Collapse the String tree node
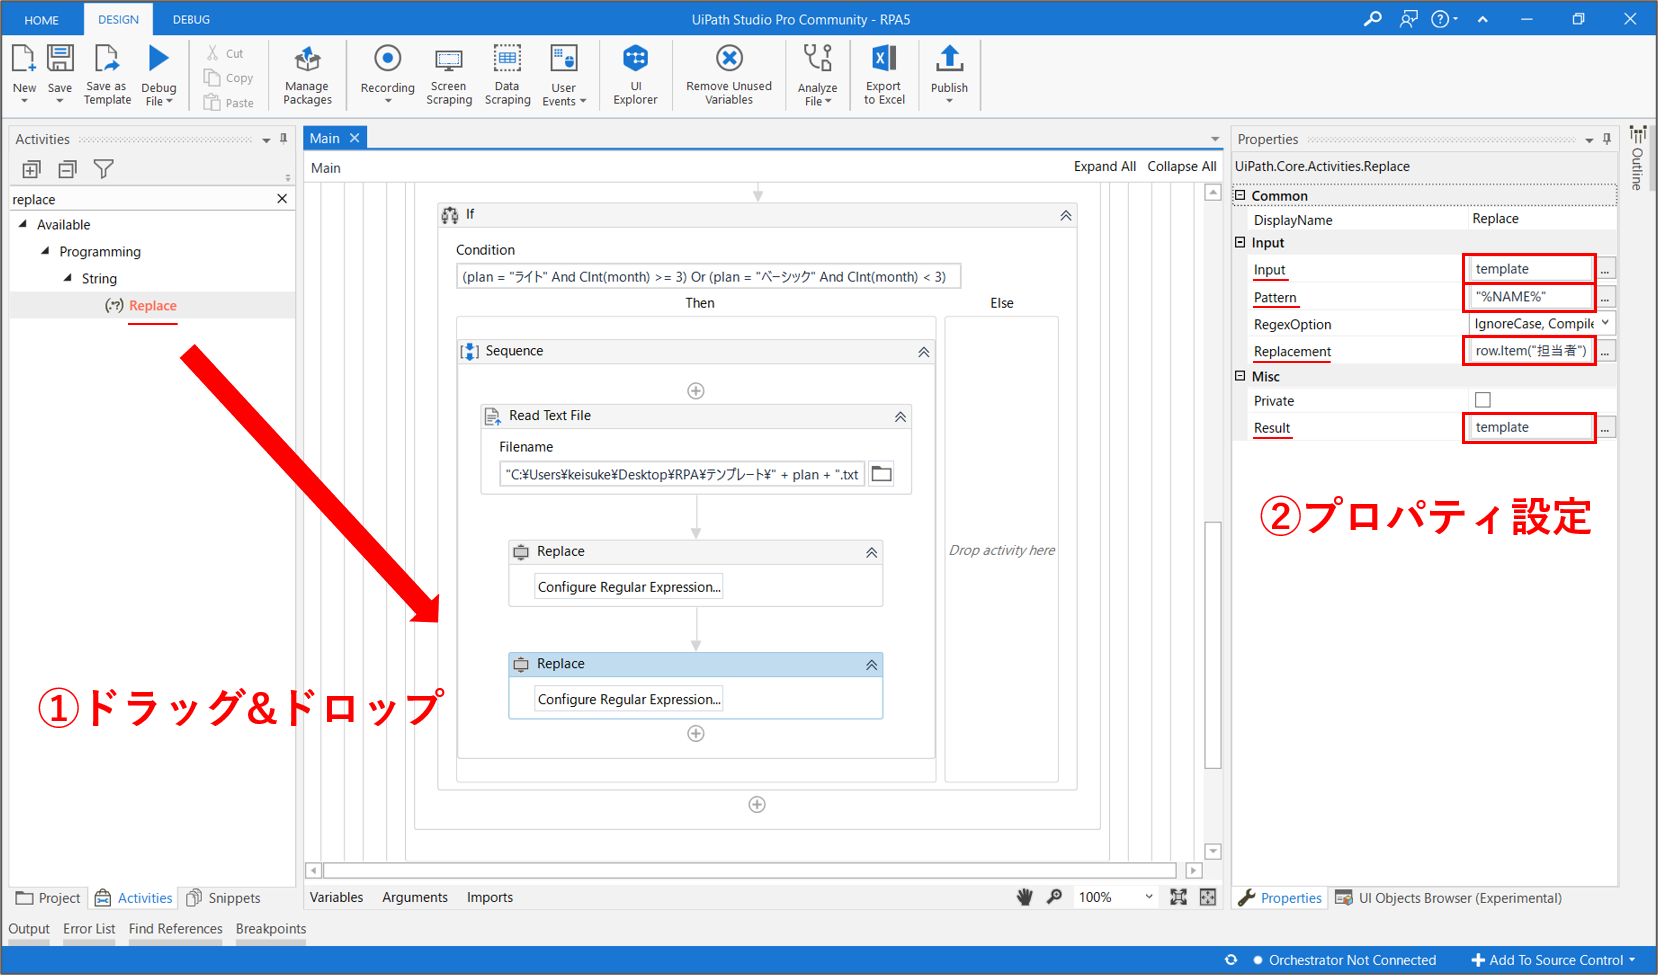The width and height of the screenshot is (1658, 975). click(68, 279)
